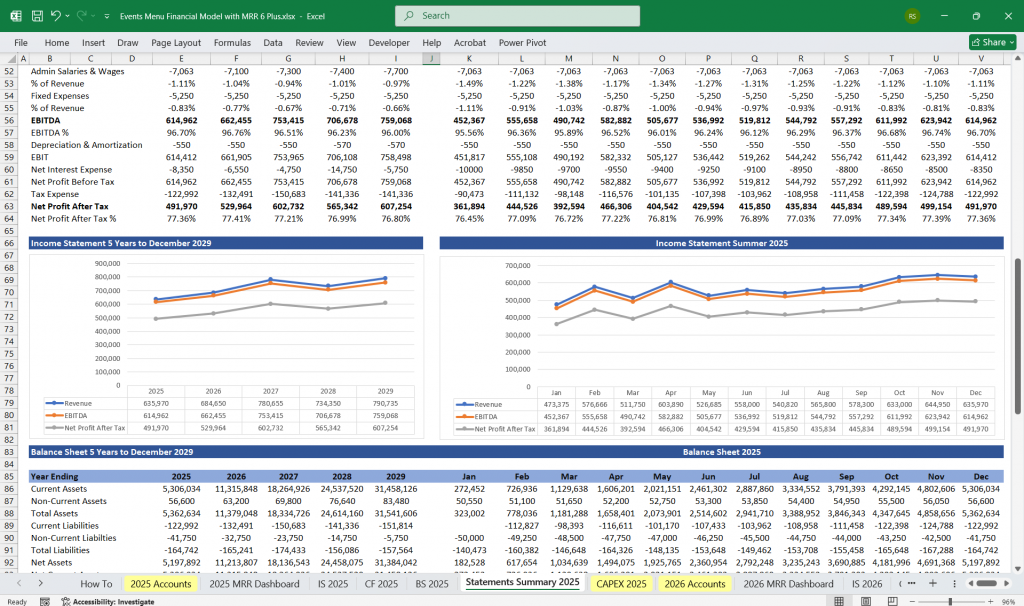Select the Save icon on Quick Access Toolbar

pos(37,15)
